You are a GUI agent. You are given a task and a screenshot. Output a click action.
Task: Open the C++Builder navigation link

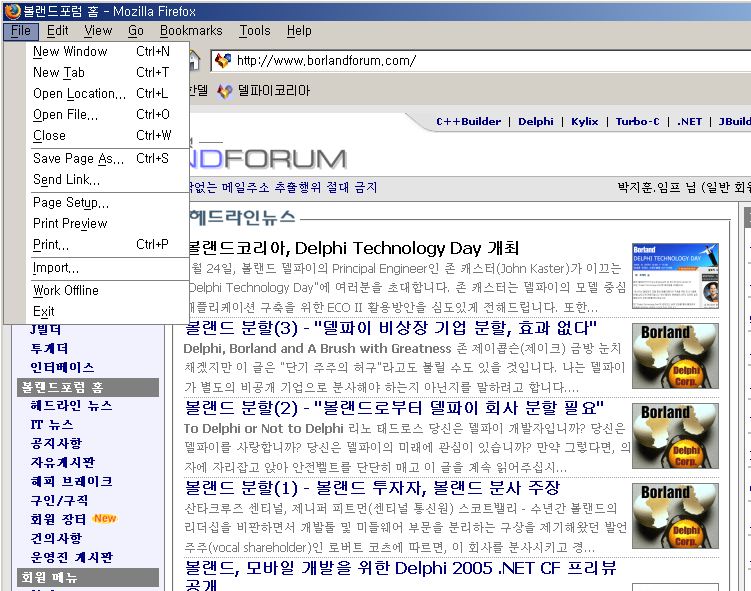[468, 122]
